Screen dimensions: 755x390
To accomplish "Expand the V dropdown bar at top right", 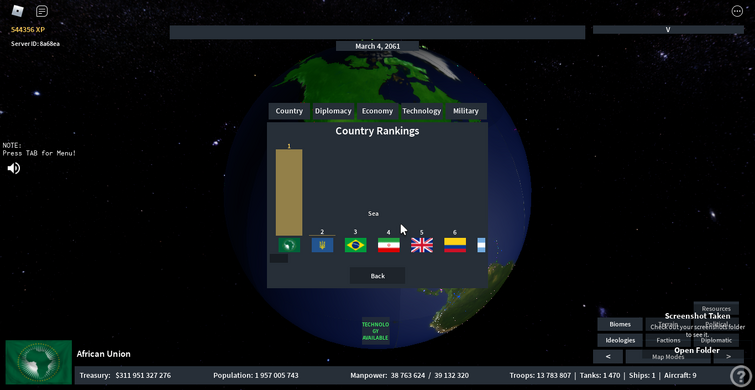I will tap(668, 29).
